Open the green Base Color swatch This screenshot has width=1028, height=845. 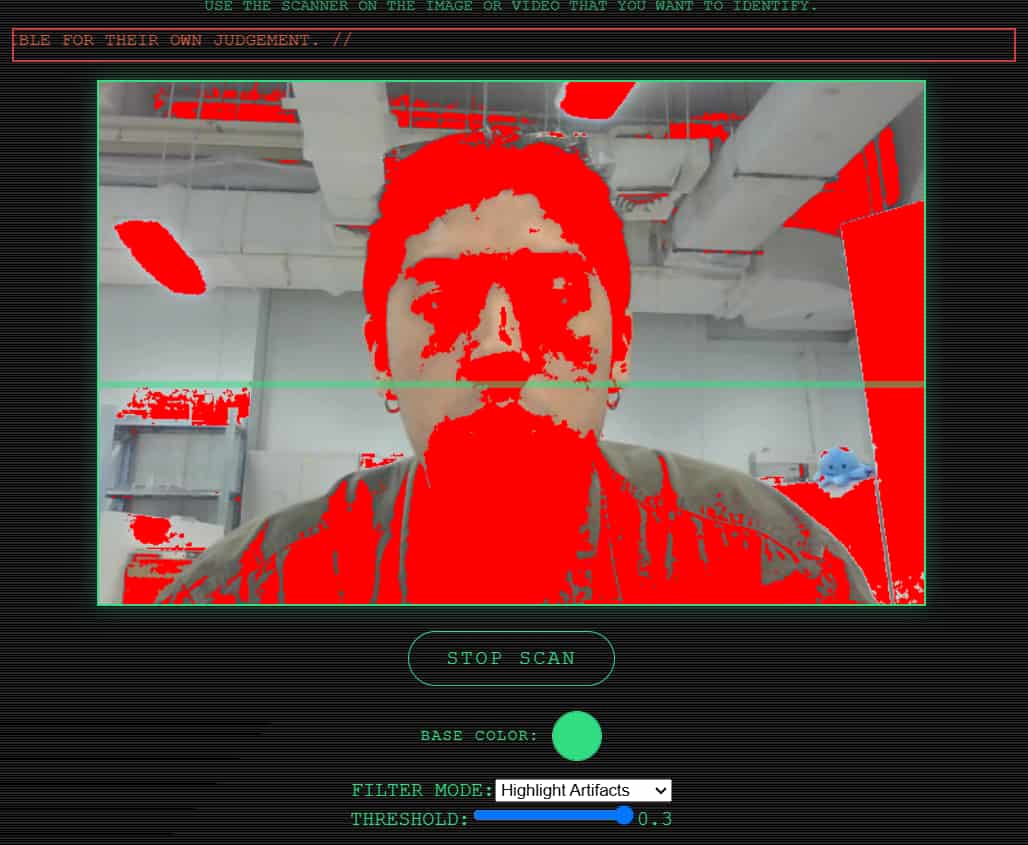[x=576, y=736]
